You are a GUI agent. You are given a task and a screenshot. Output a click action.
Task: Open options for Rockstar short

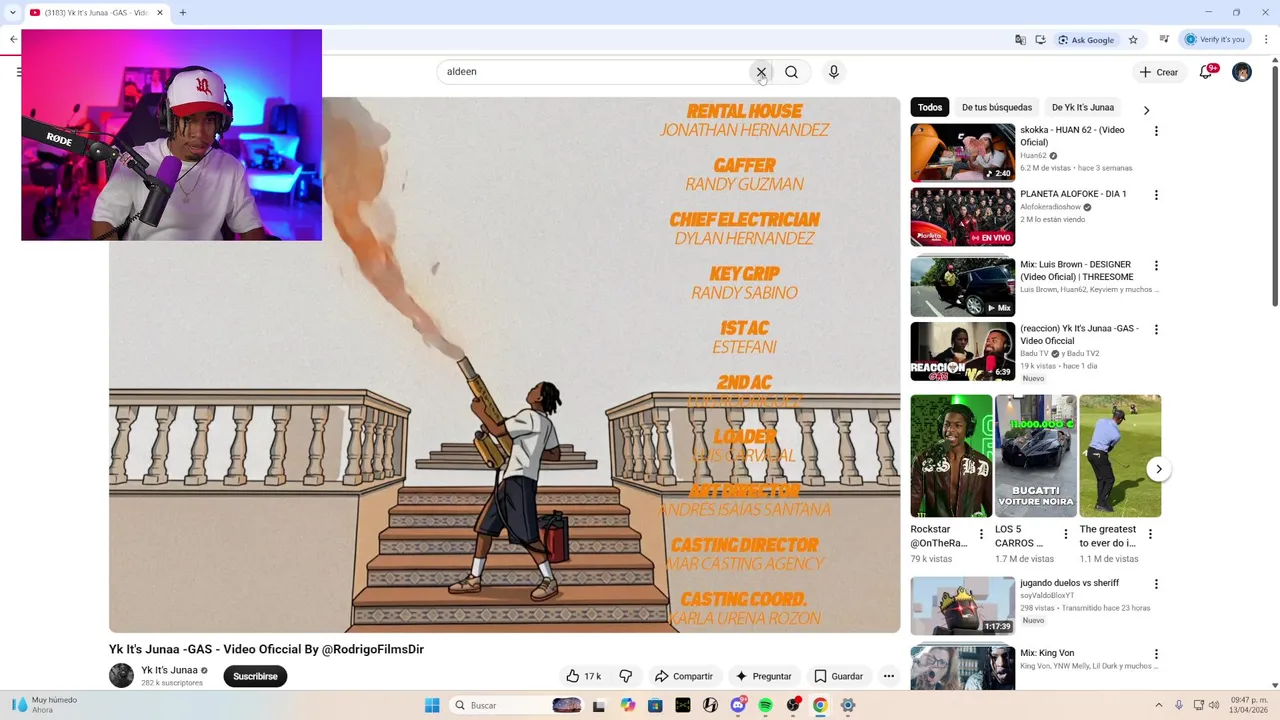coord(981,534)
